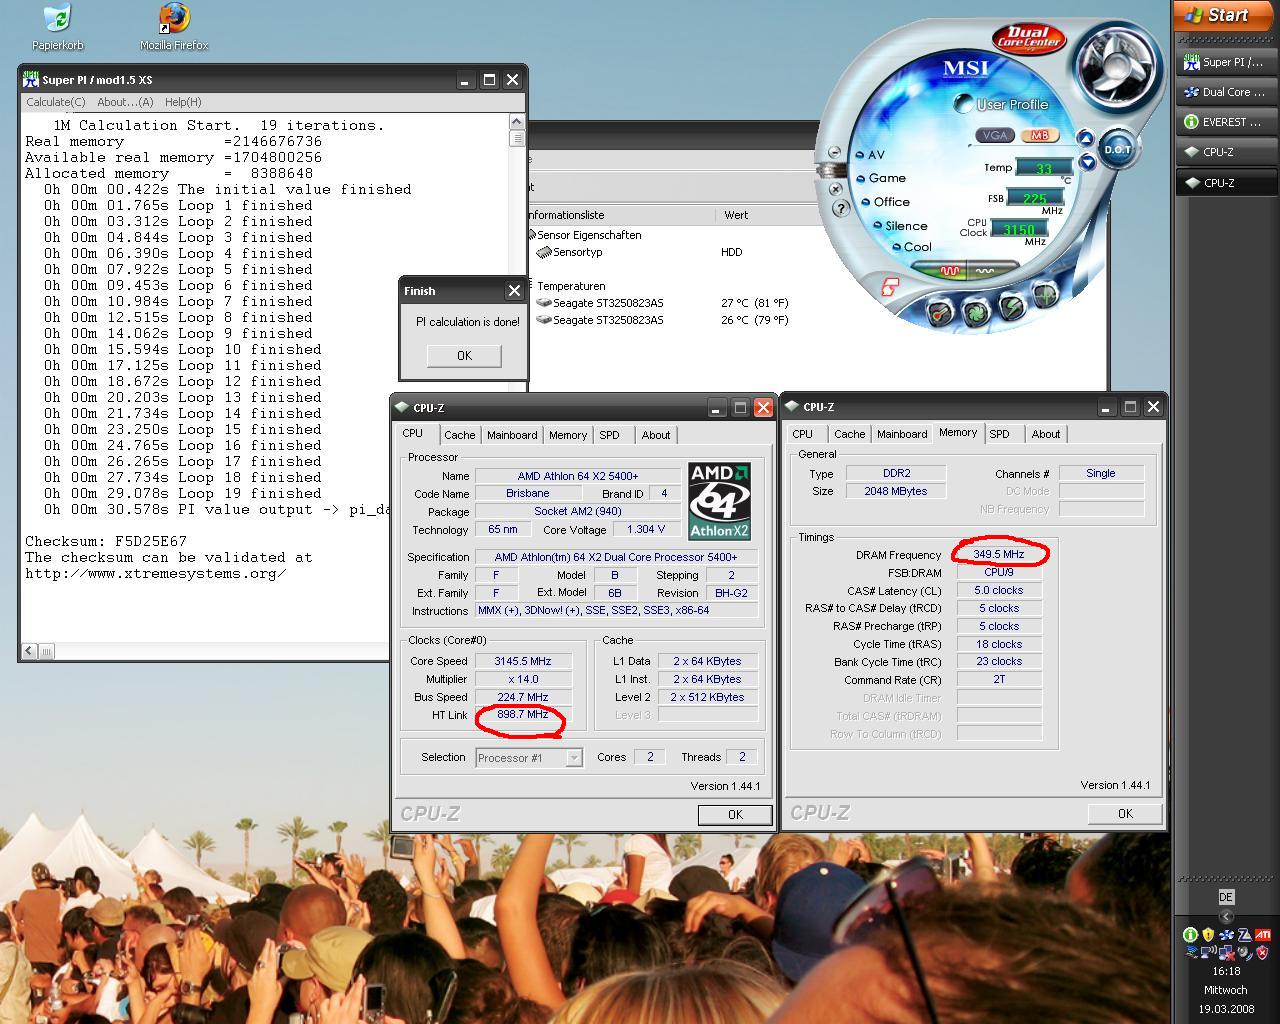The image size is (1280, 1024).
Task: Switch to Super PI taskbar entry
Action: click(x=1227, y=62)
